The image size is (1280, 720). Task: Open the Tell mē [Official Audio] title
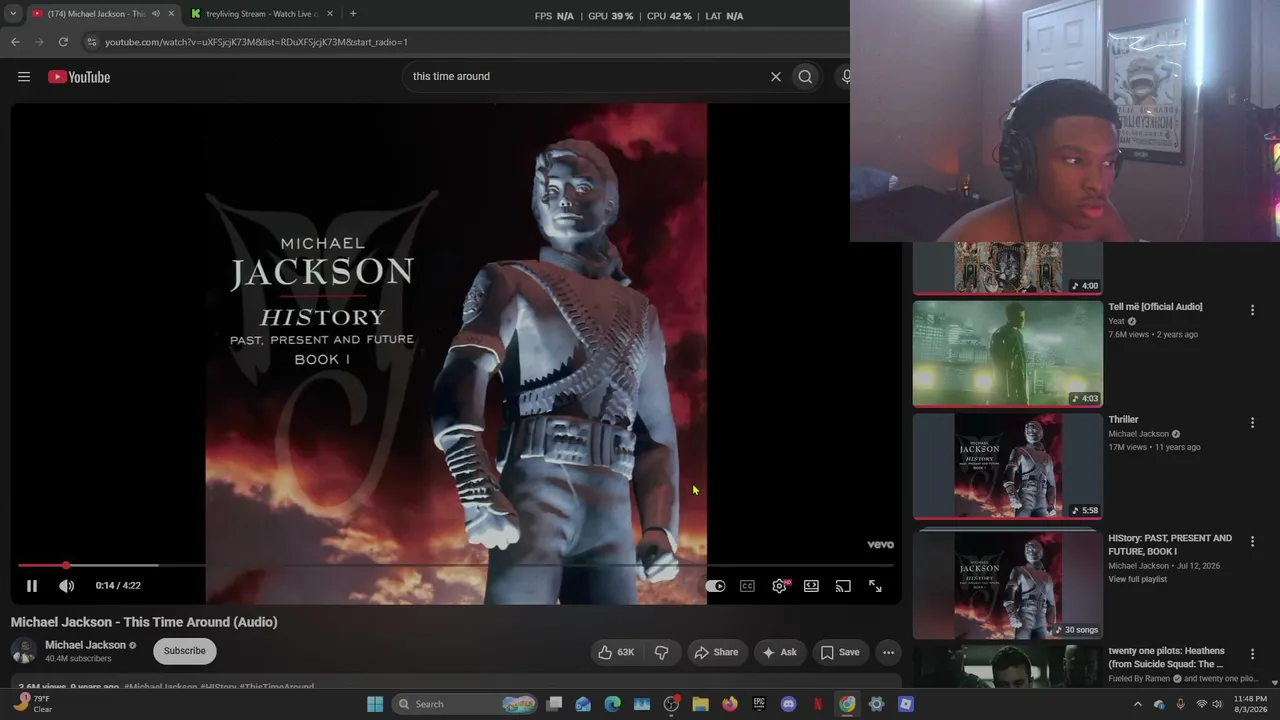coord(1155,307)
